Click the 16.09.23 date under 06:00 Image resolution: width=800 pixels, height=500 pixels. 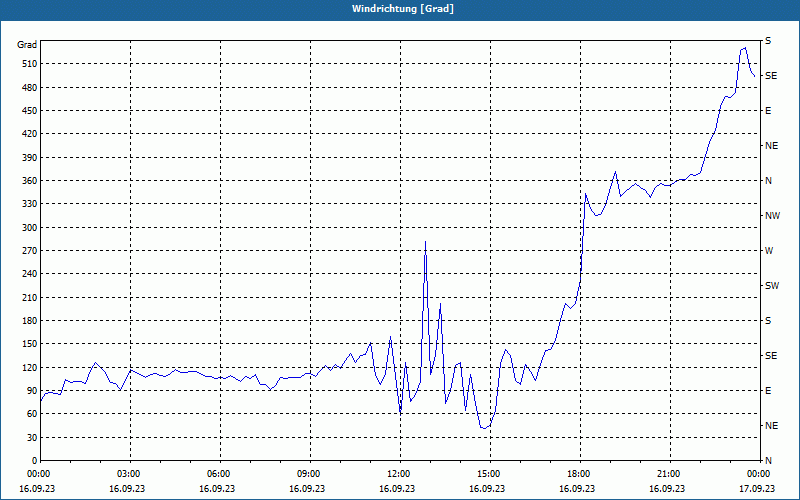217,488
